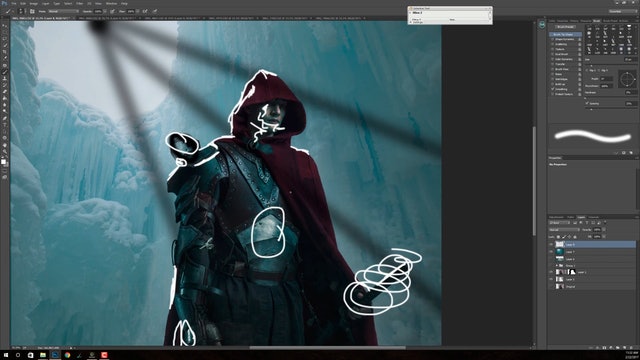Select the Lasso tool
This screenshot has height=360, width=640.
(4, 39)
